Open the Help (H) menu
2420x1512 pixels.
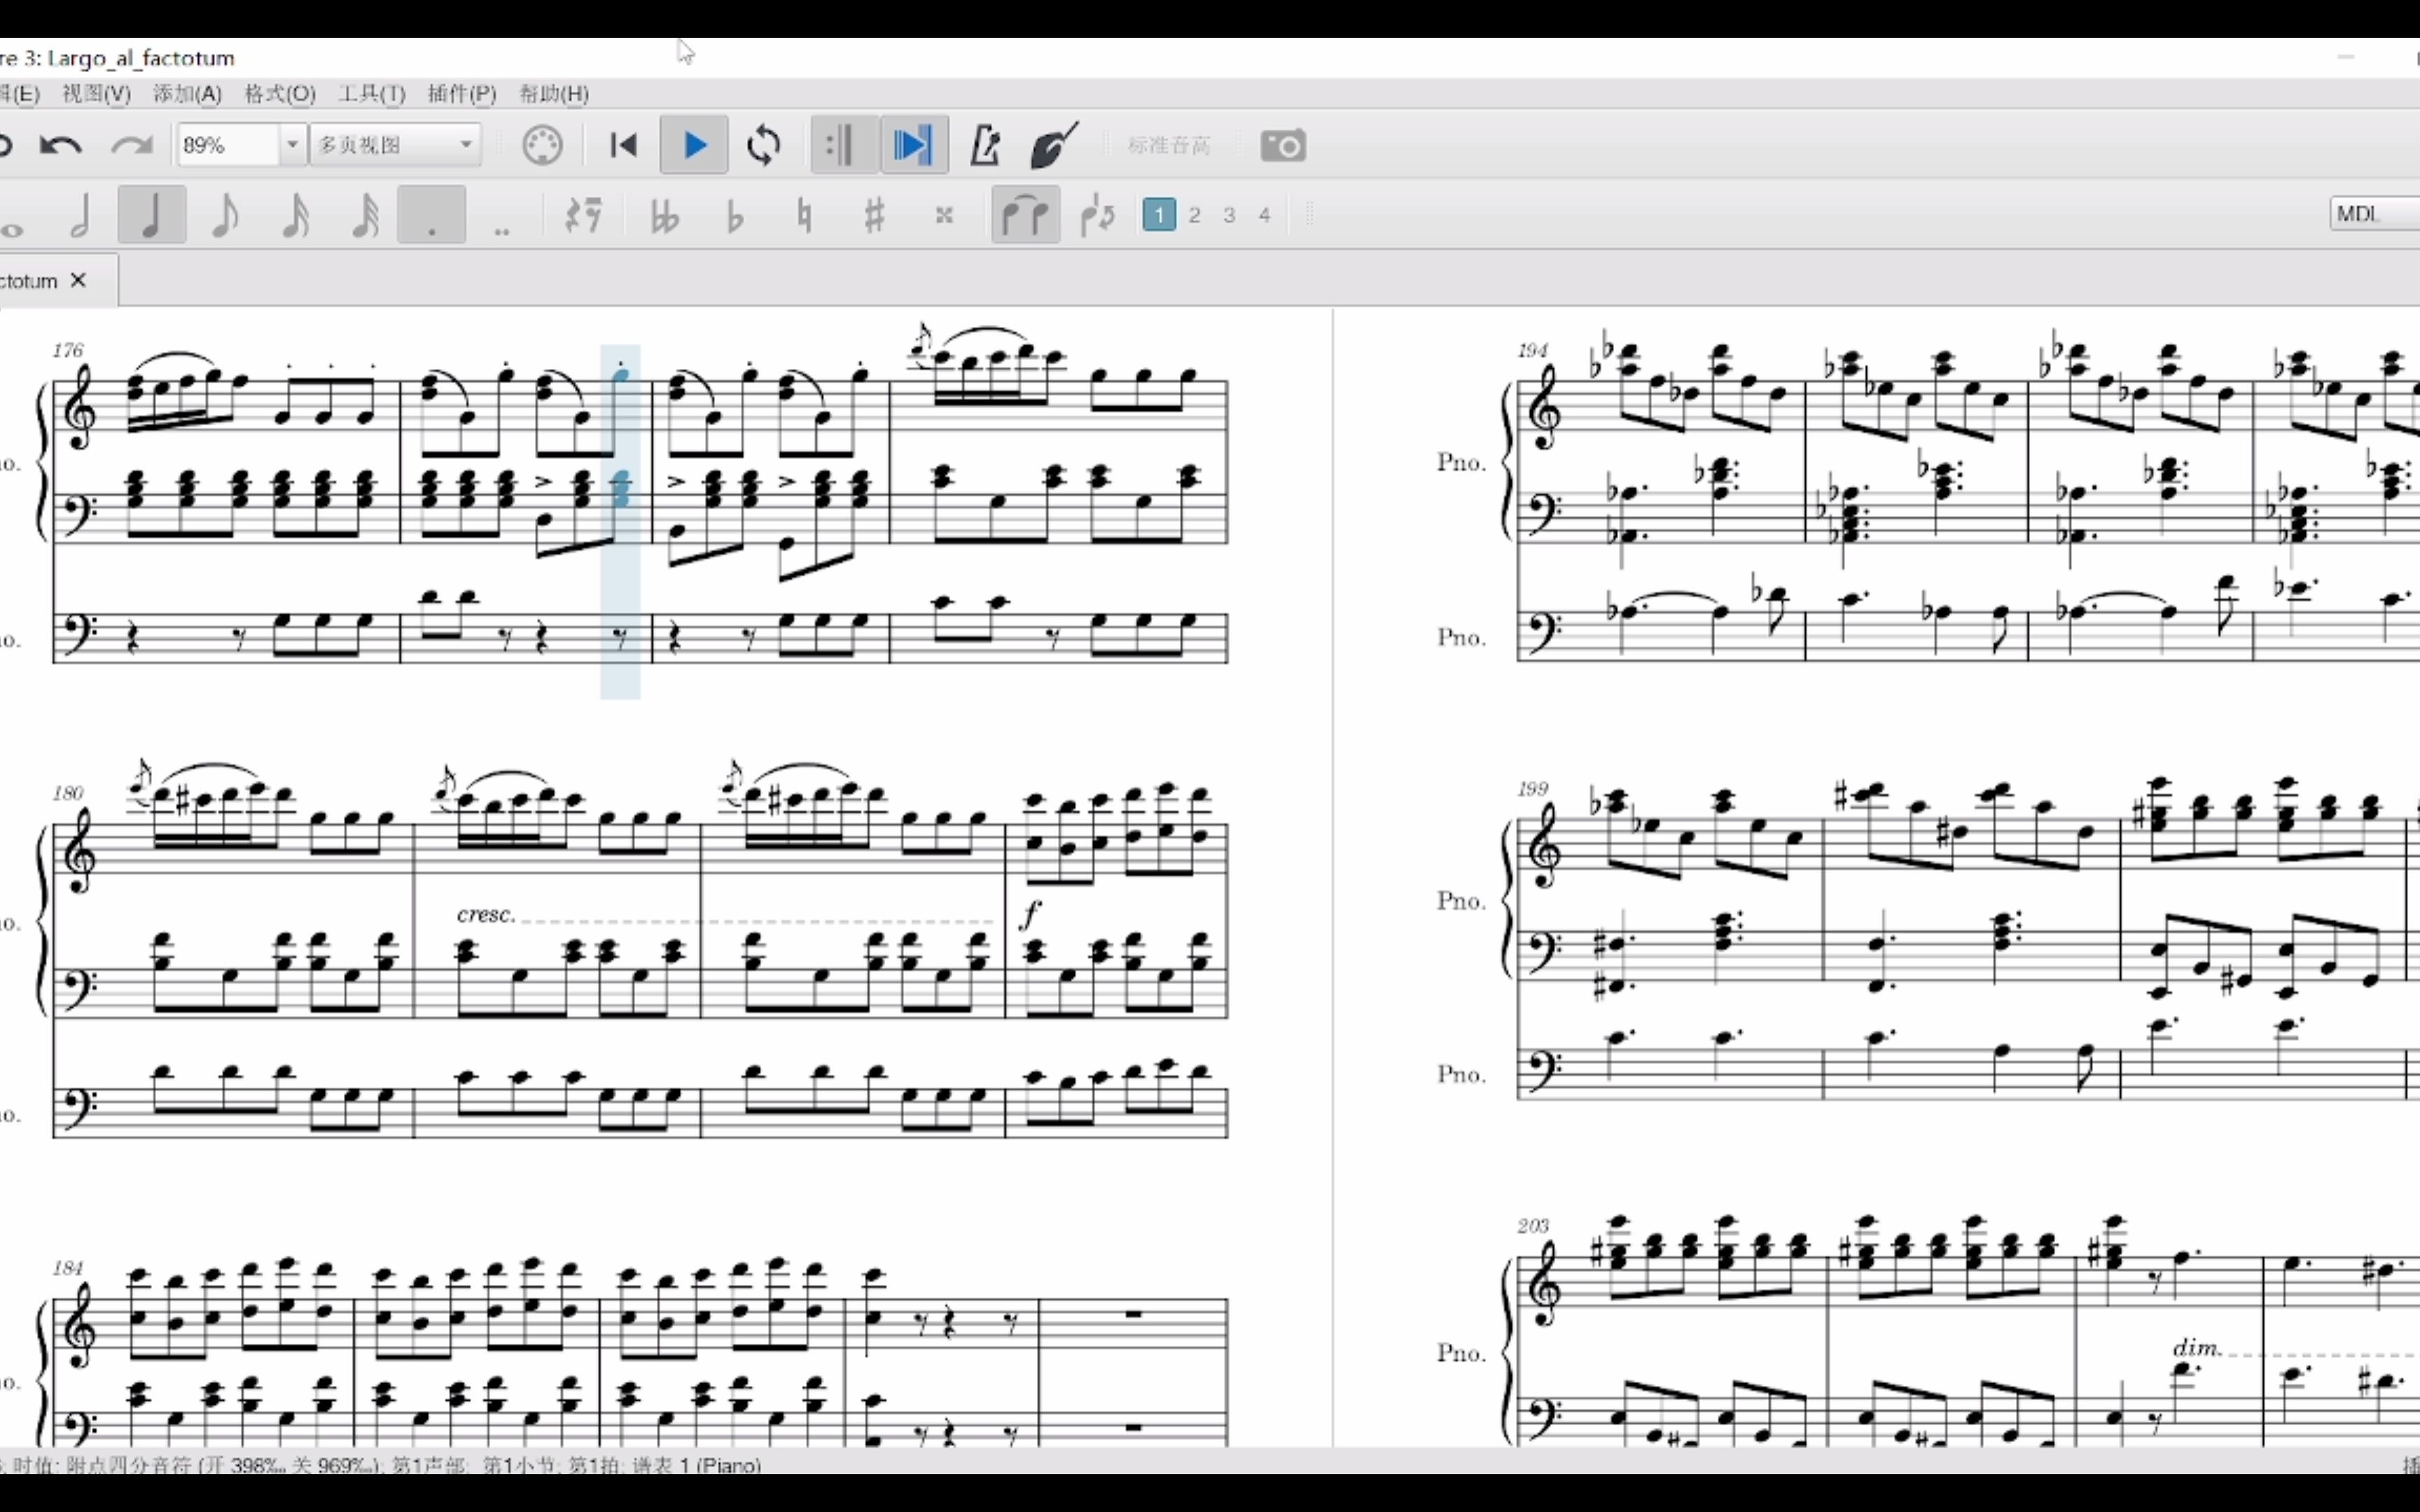(554, 93)
